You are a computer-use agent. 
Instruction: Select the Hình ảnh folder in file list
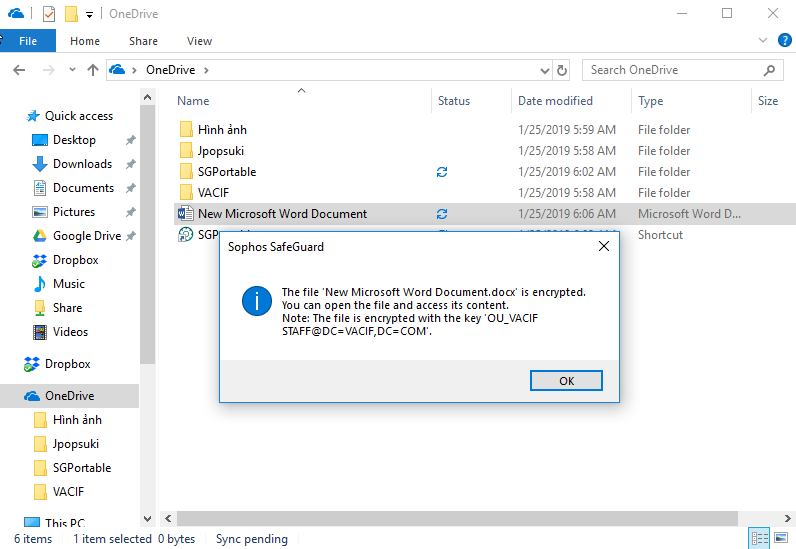tap(222, 130)
